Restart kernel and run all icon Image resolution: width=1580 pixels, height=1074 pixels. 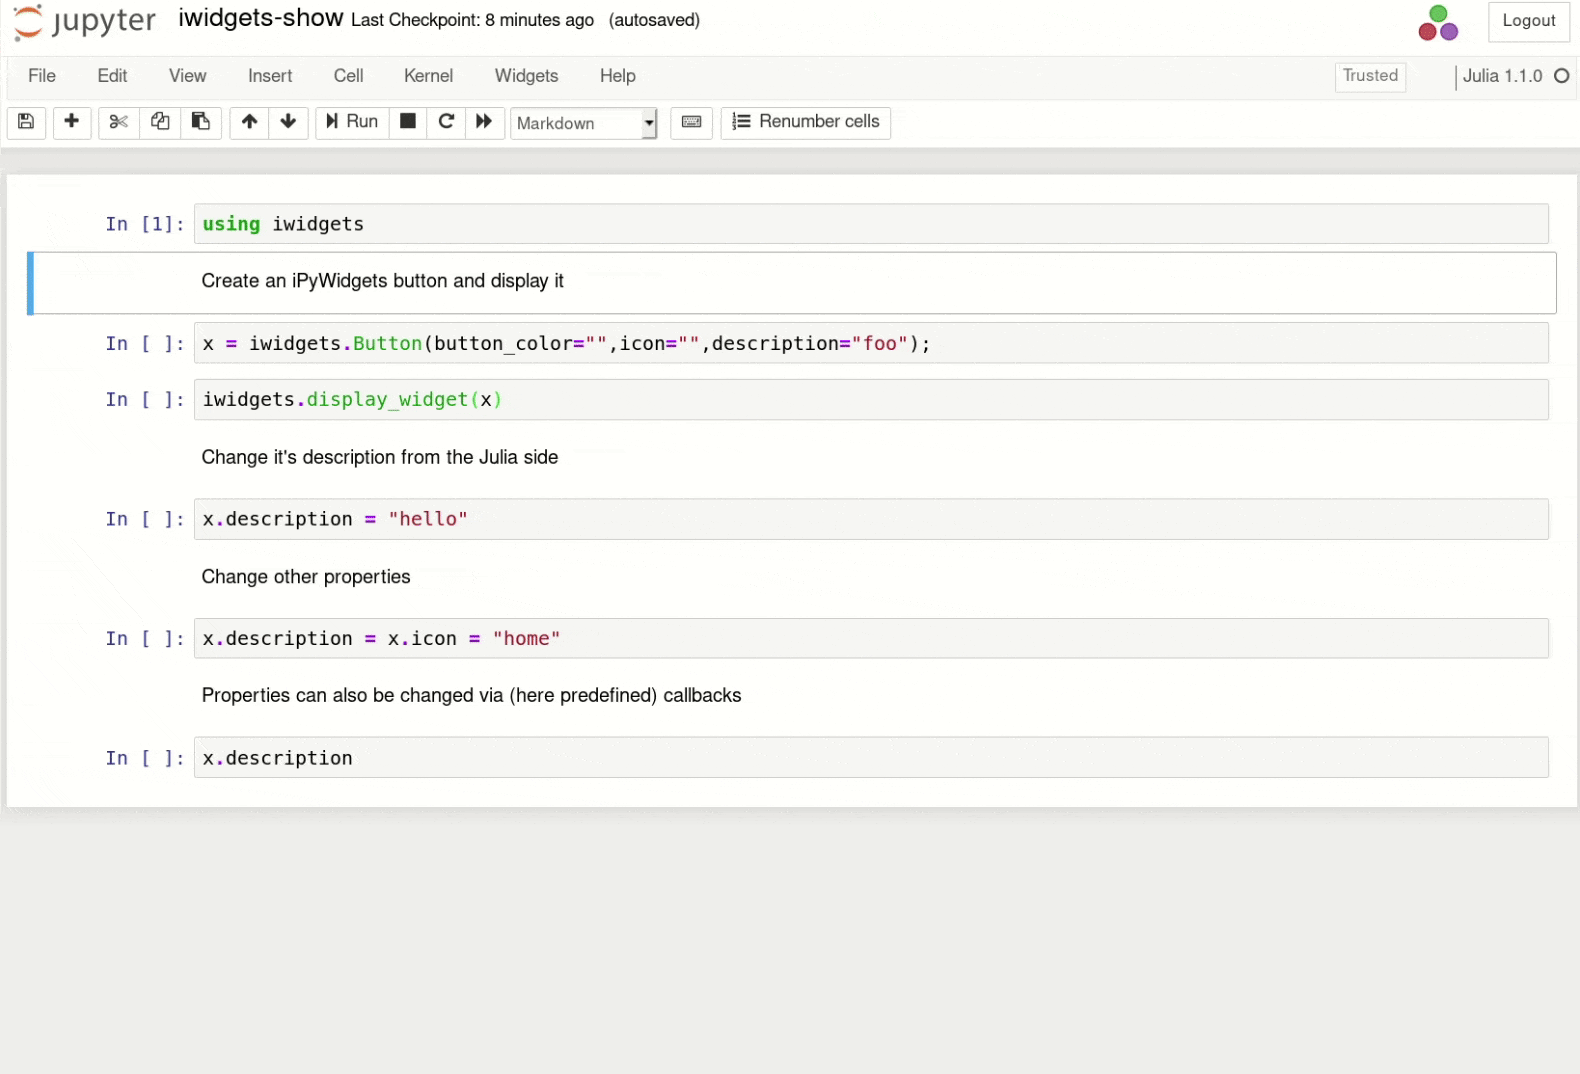[x=484, y=122]
